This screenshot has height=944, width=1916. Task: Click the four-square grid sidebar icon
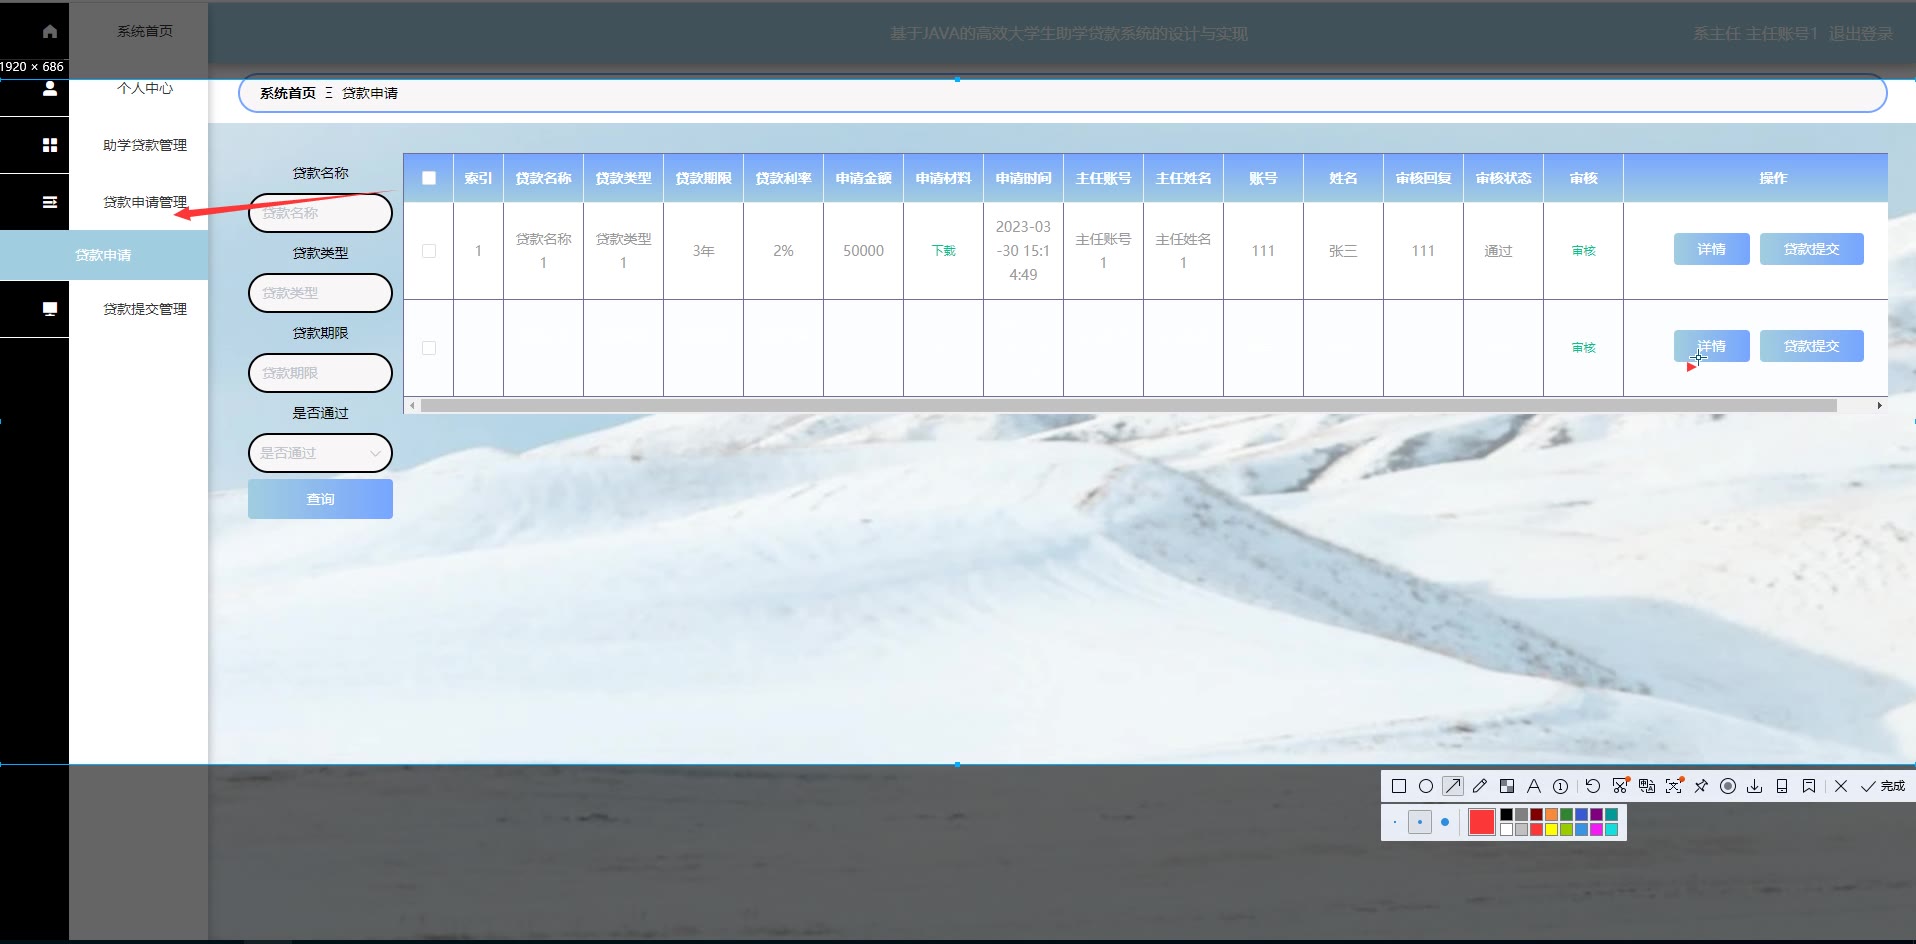coord(50,145)
